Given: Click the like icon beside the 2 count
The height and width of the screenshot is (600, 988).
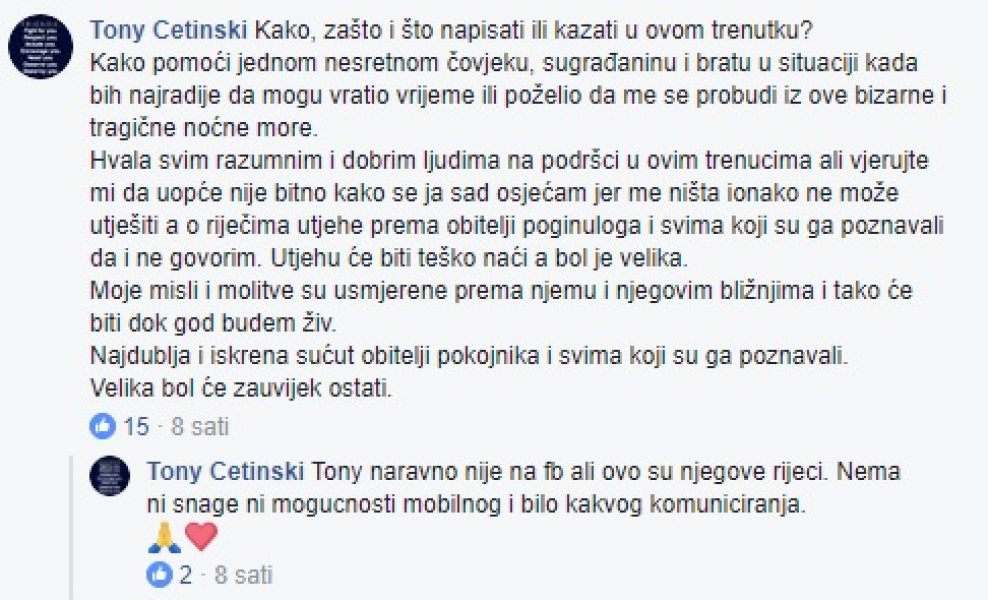Looking at the screenshot, I should pos(158,574).
